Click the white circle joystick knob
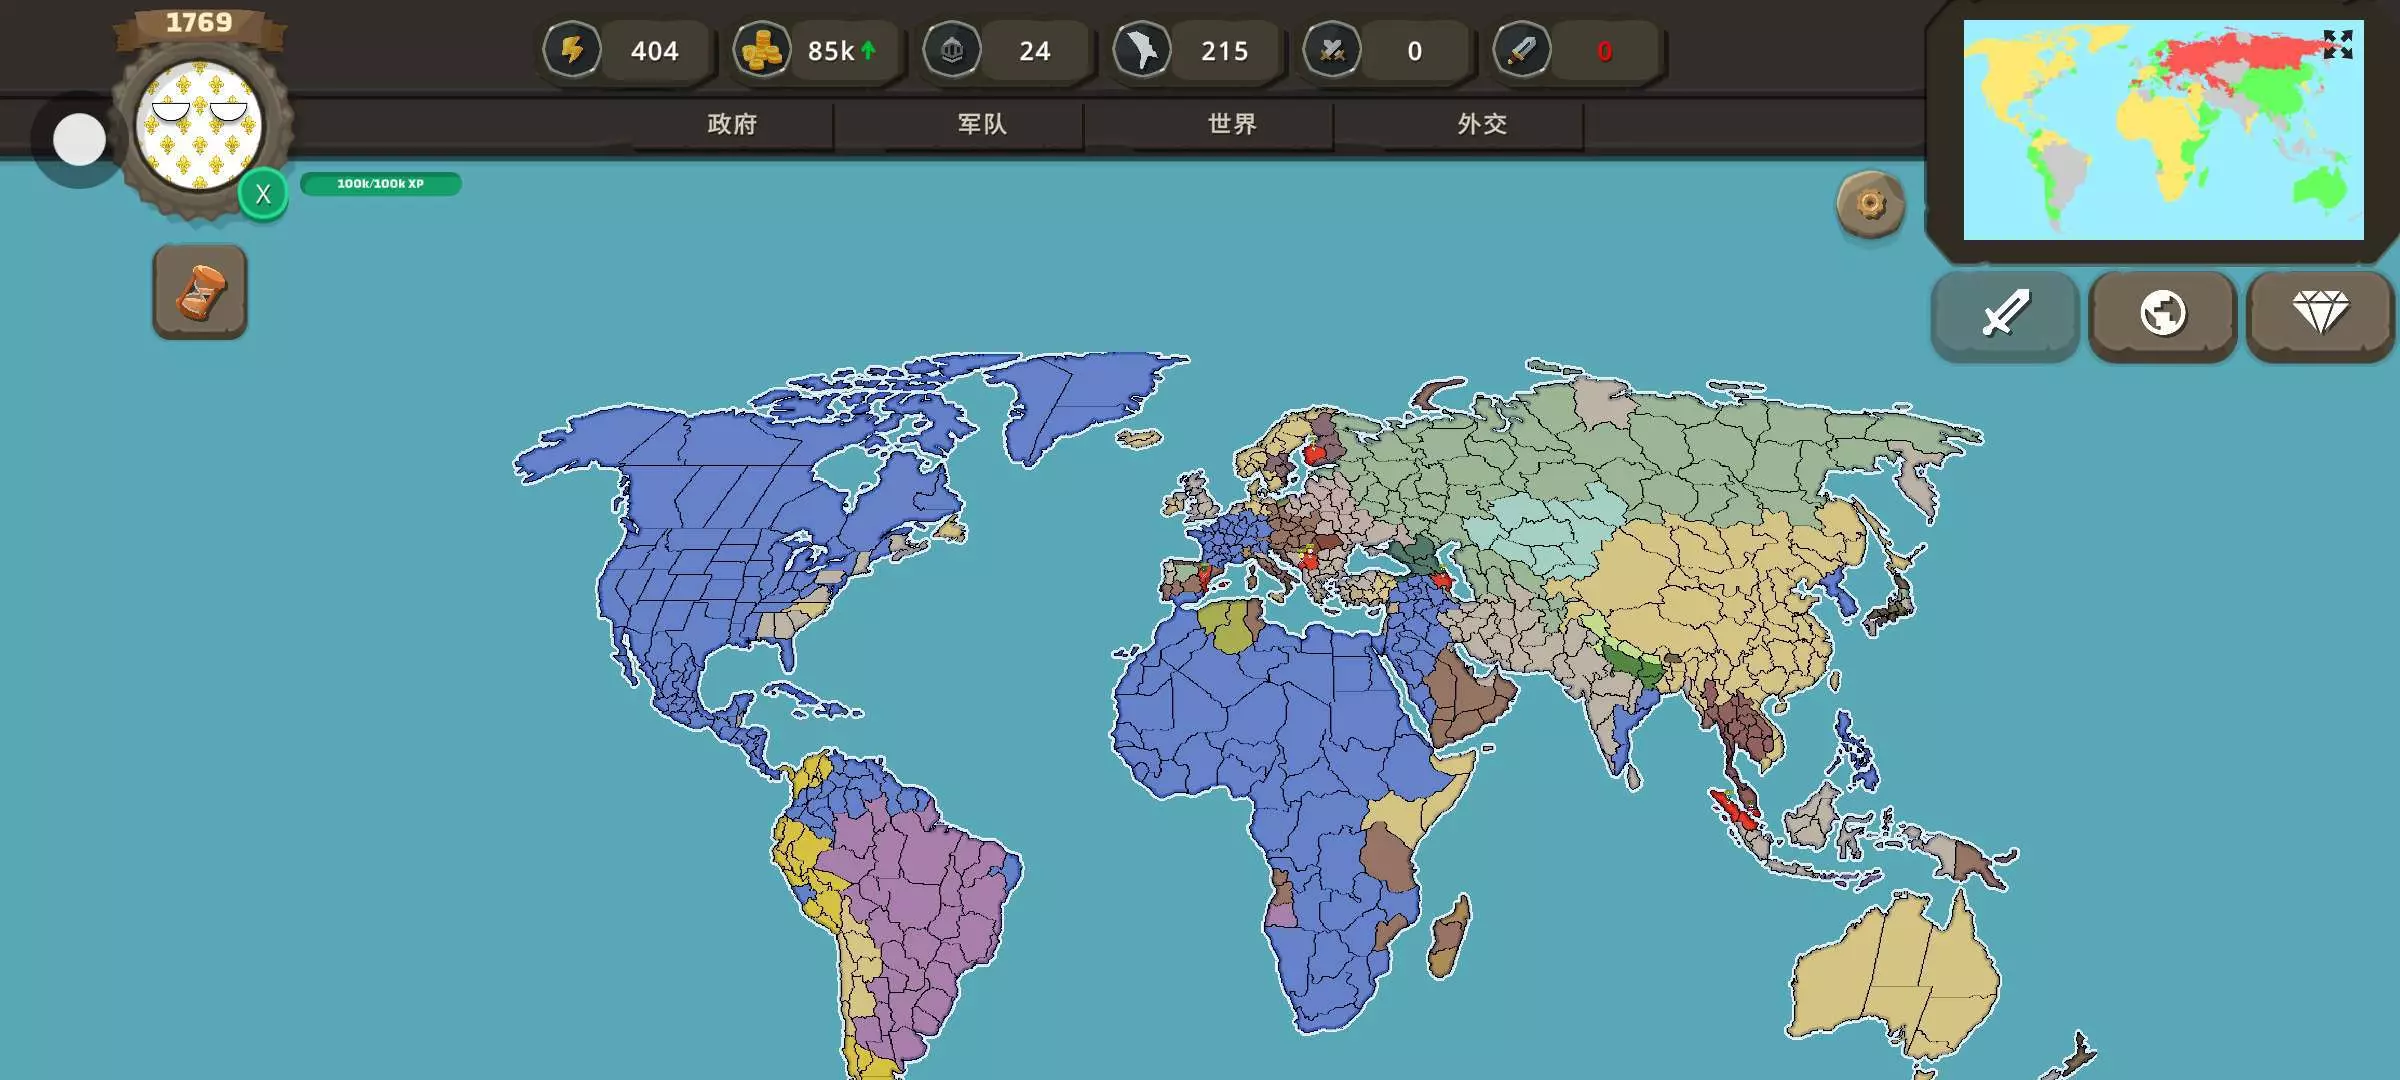The height and width of the screenshot is (1080, 2400). point(79,139)
